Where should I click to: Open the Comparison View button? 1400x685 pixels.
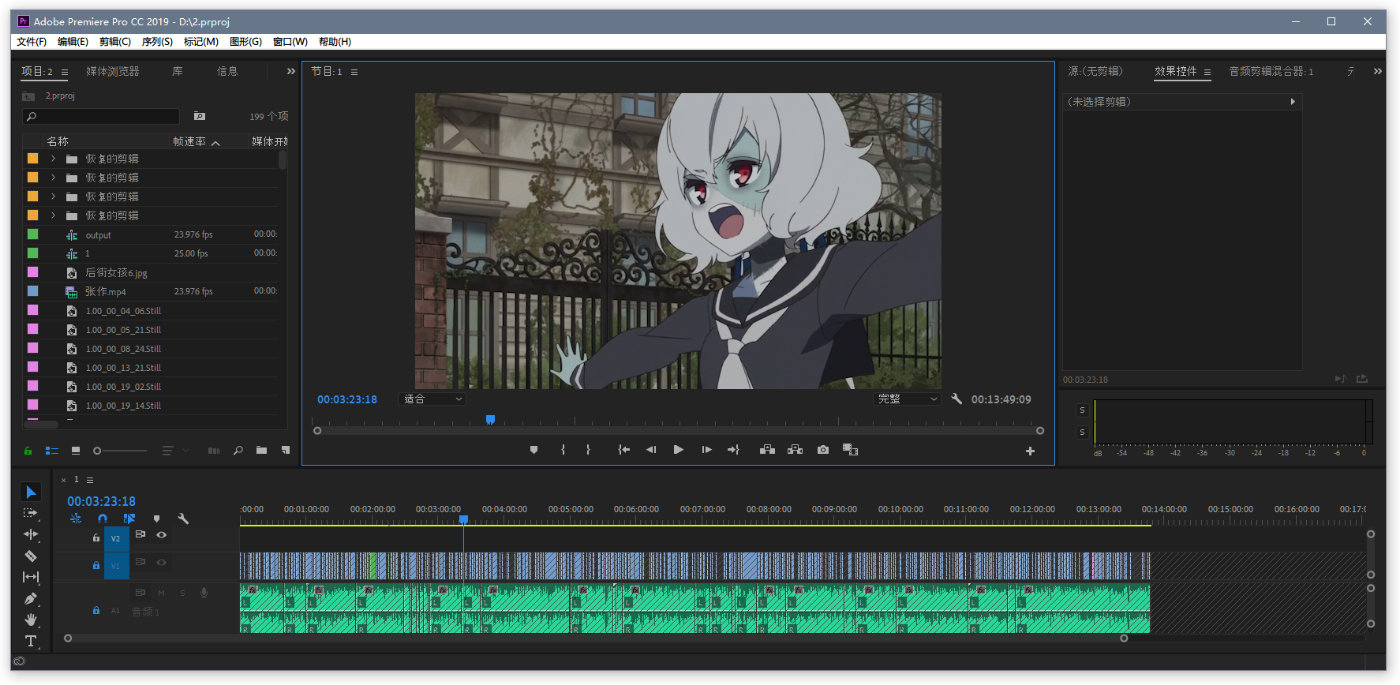(x=851, y=450)
